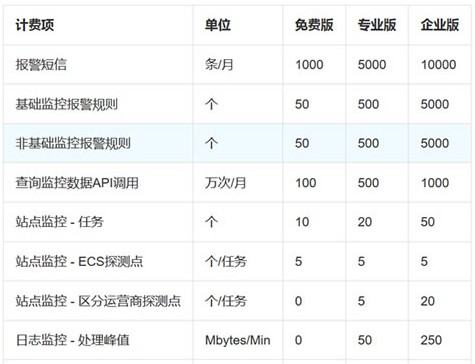The image size is (475, 364).
Task: Click 报警短信 enterprise value 10000
Action: pyautogui.click(x=438, y=64)
